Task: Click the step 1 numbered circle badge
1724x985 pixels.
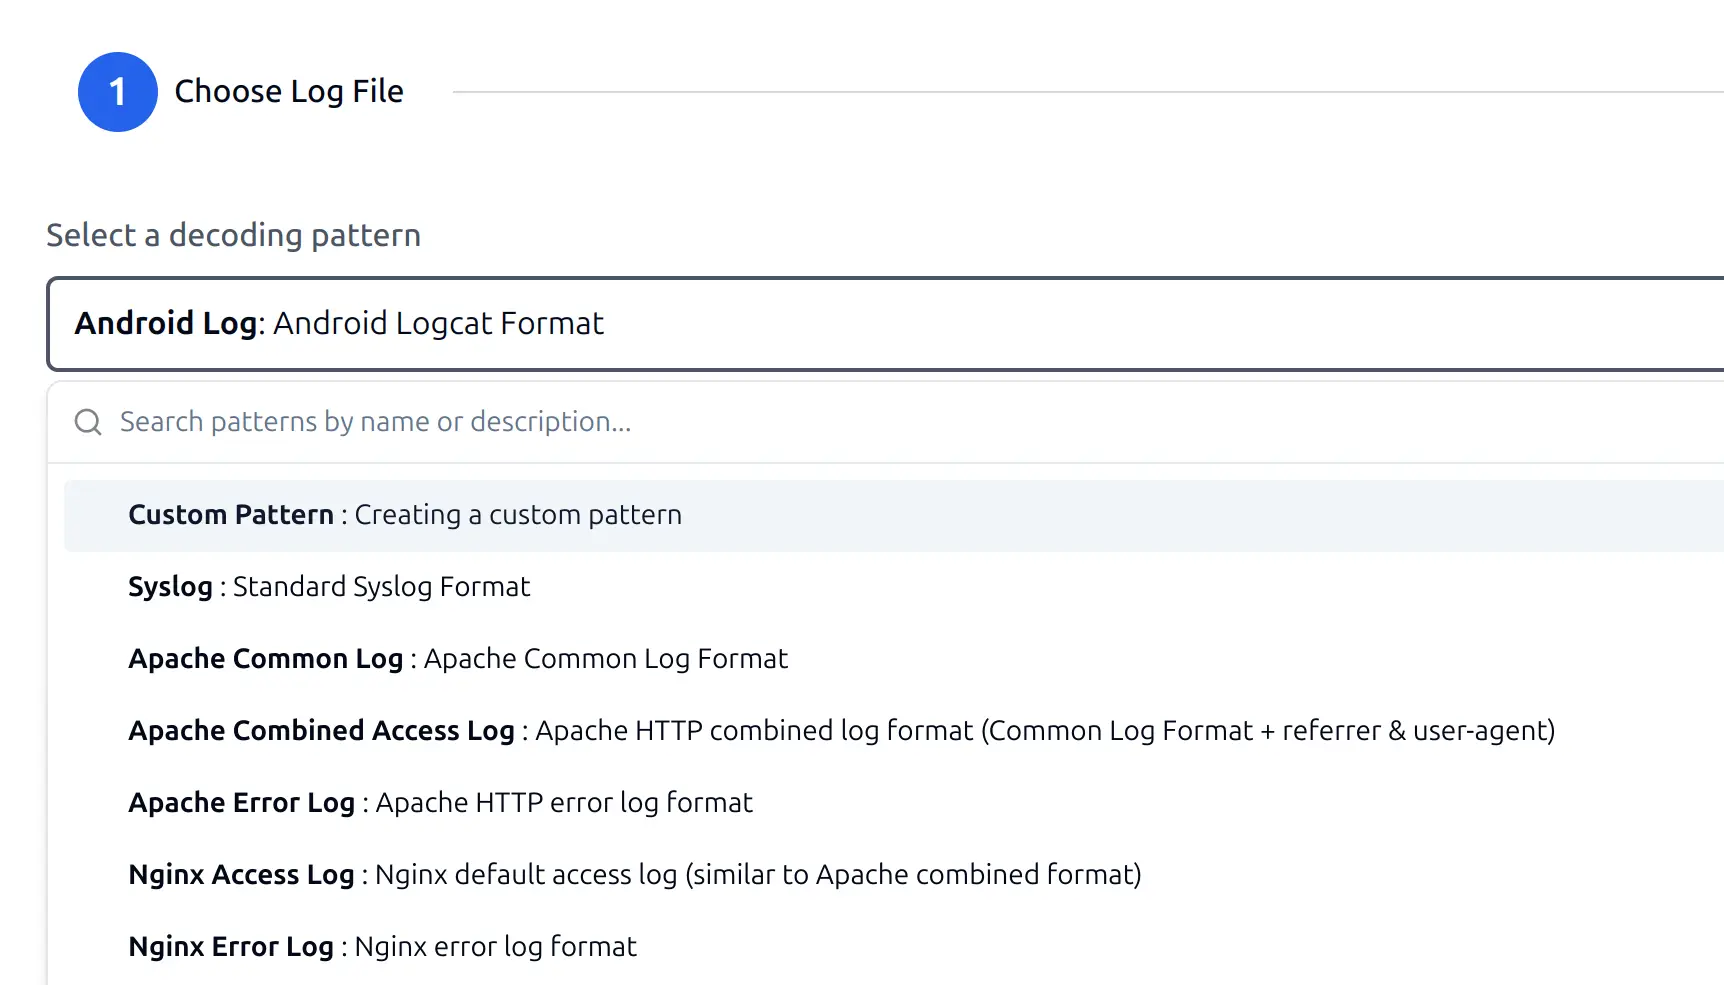Action: [117, 92]
